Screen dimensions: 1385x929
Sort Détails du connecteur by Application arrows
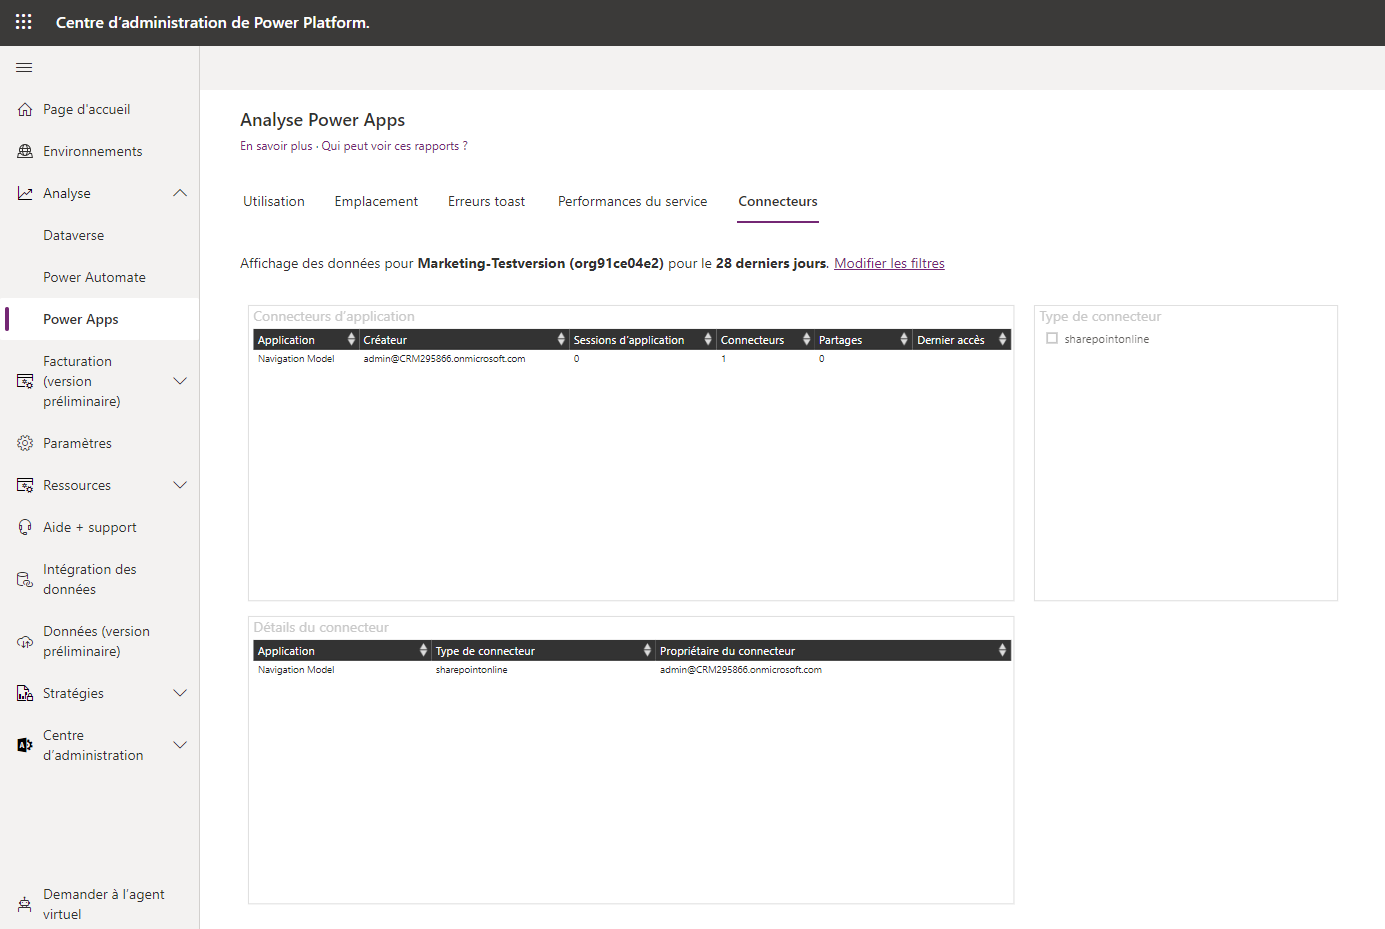pyautogui.click(x=423, y=651)
